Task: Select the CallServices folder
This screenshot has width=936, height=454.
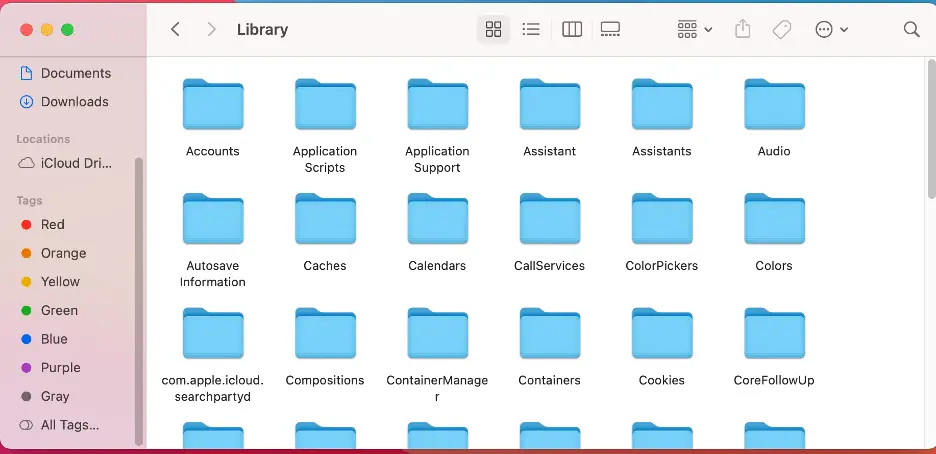Action: coord(549,232)
